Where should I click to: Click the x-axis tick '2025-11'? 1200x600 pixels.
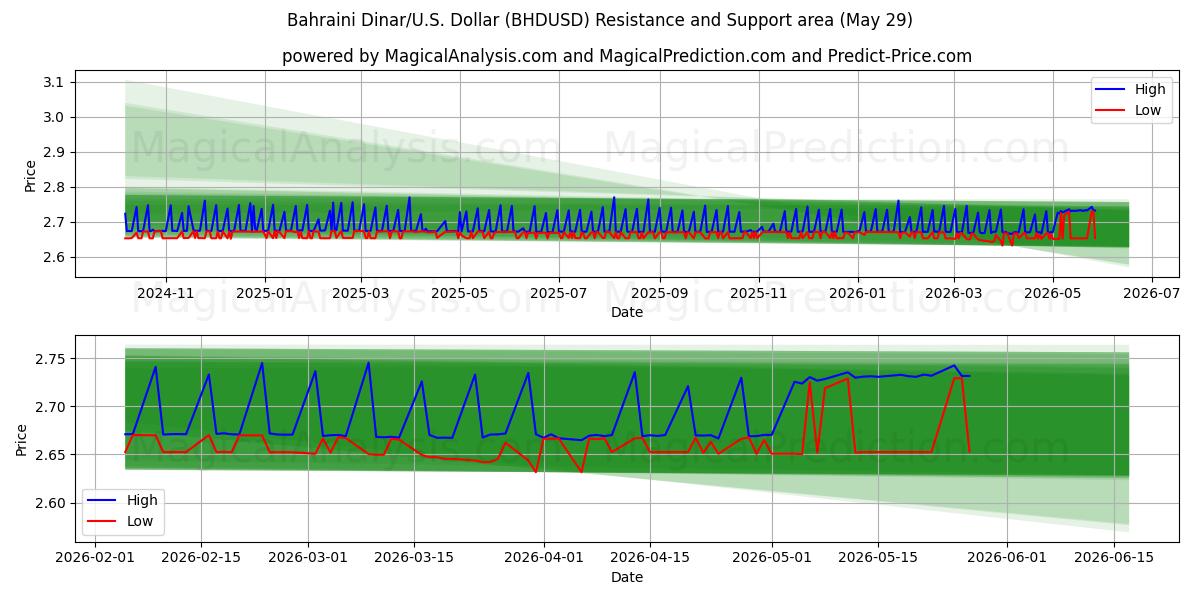pyautogui.click(x=759, y=293)
